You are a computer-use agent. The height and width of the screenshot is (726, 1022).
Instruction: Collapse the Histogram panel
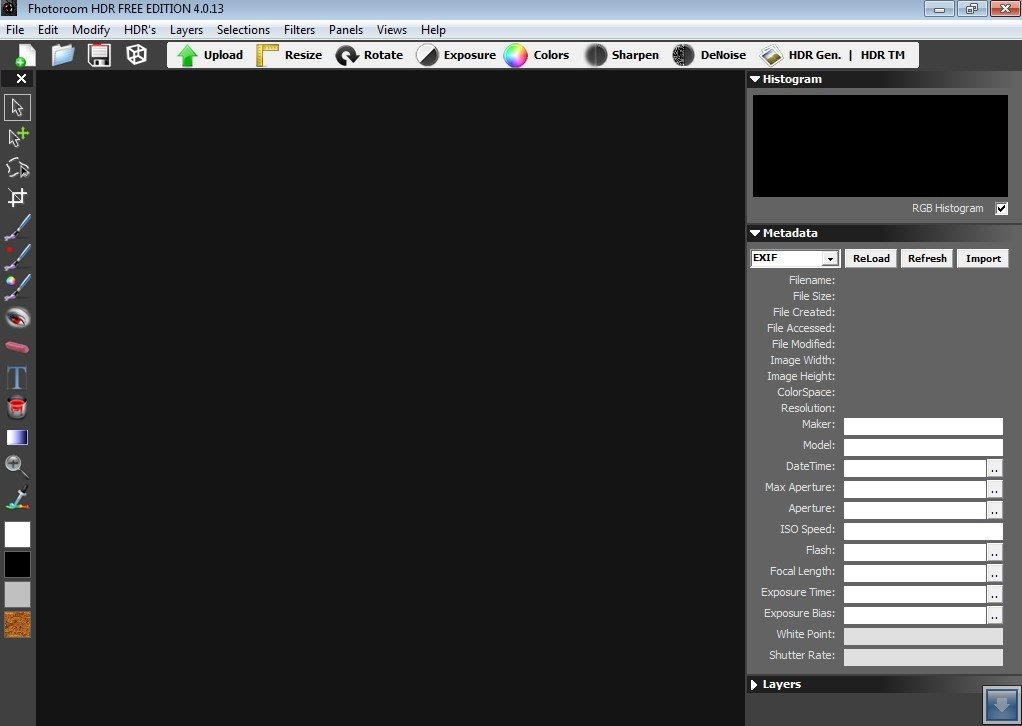pos(755,80)
